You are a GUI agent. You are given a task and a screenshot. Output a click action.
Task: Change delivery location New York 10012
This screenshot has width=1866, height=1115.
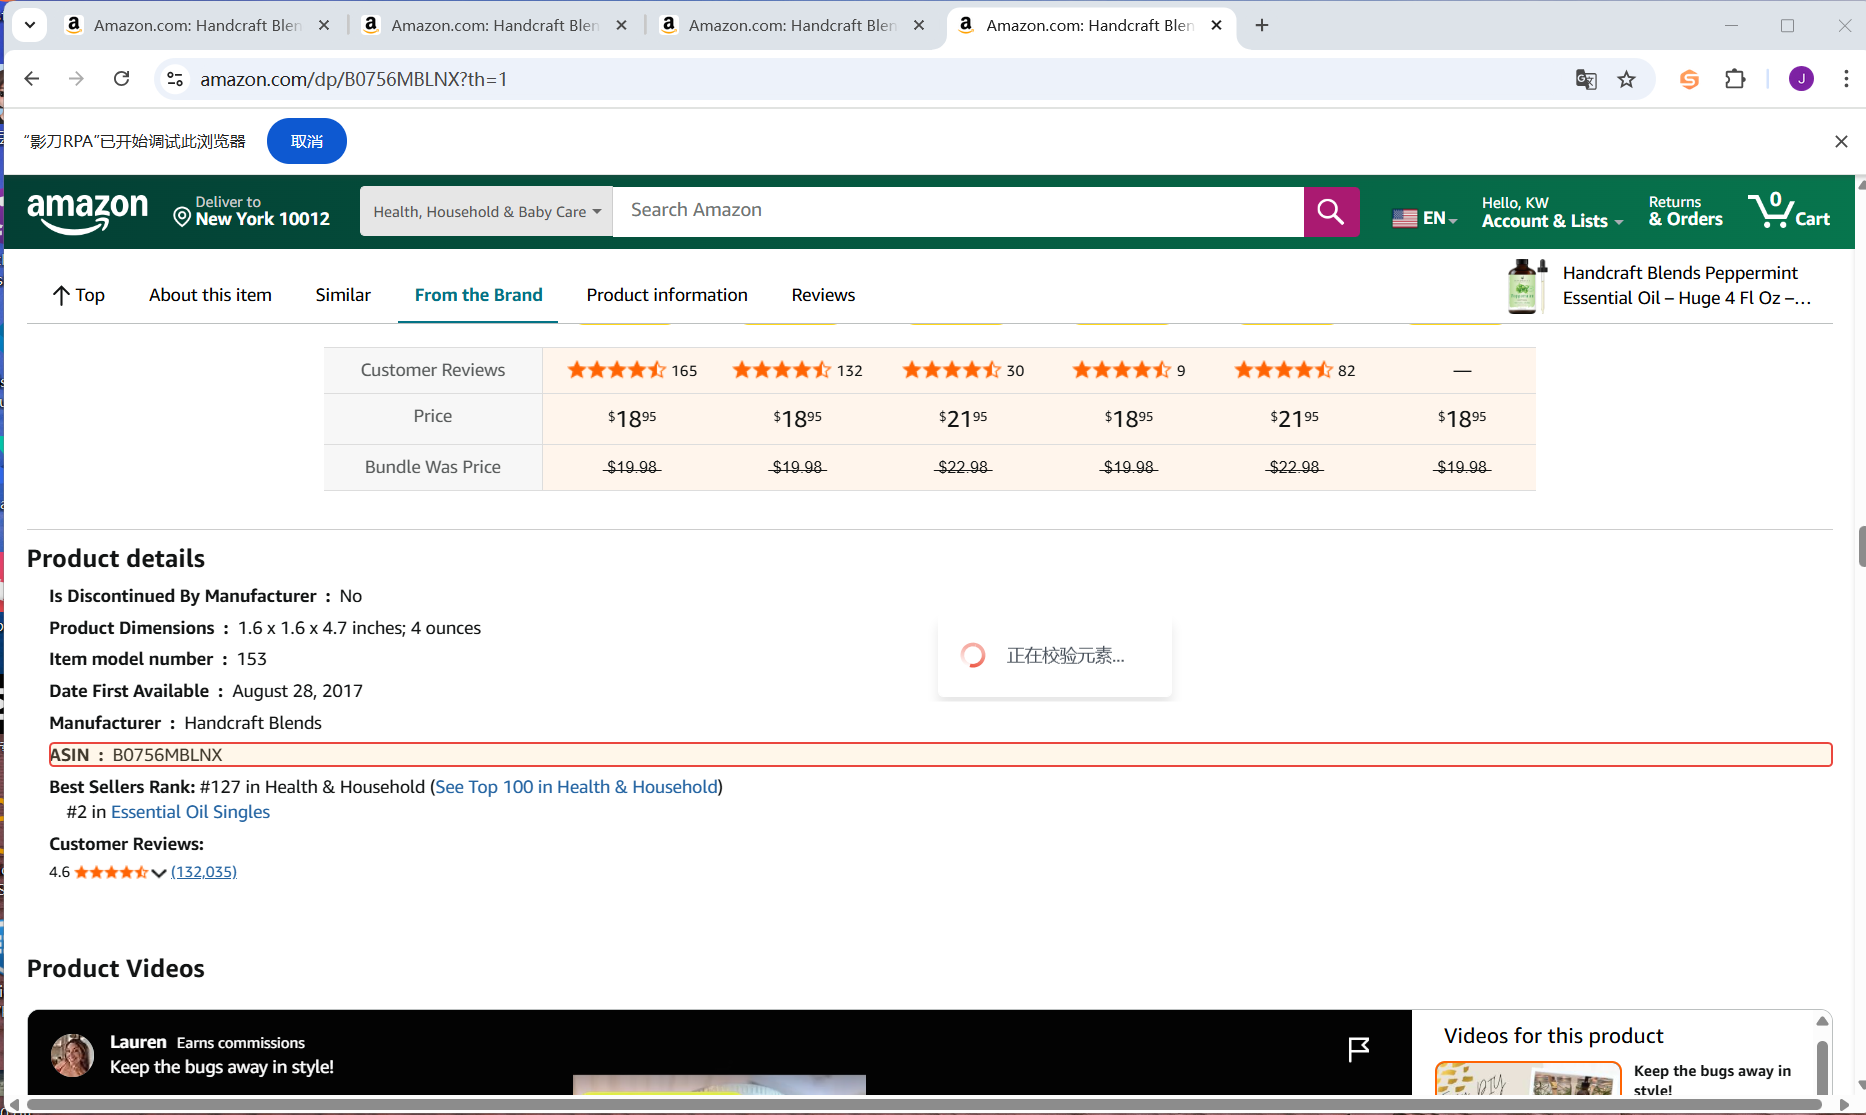coord(252,211)
